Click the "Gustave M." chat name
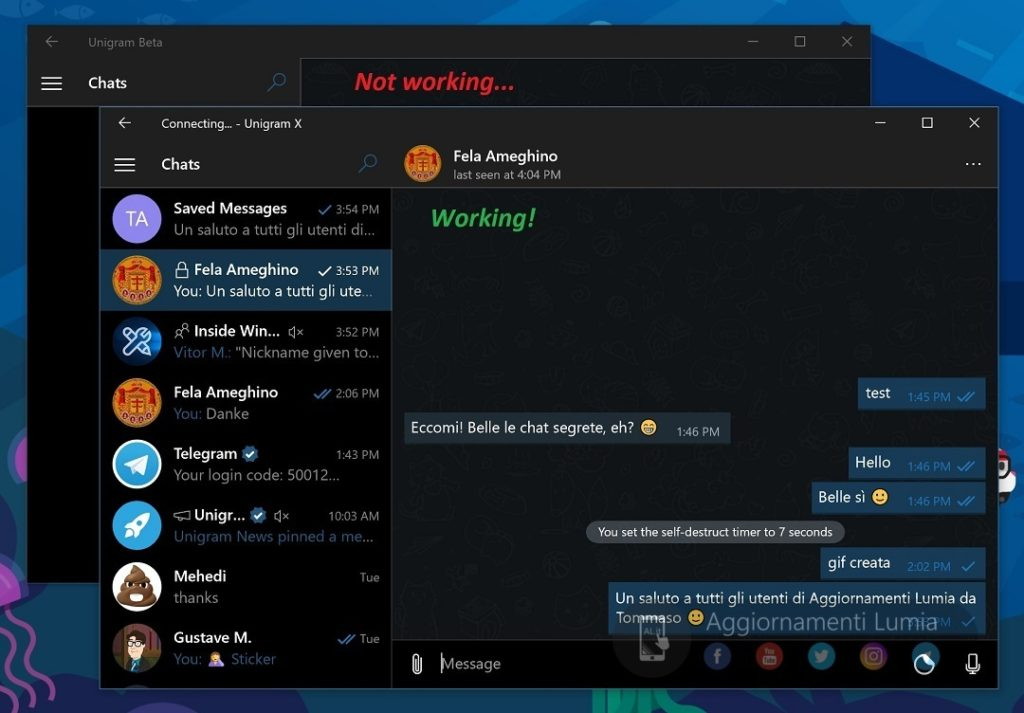This screenshot has height=713, width=1024. 212,638
